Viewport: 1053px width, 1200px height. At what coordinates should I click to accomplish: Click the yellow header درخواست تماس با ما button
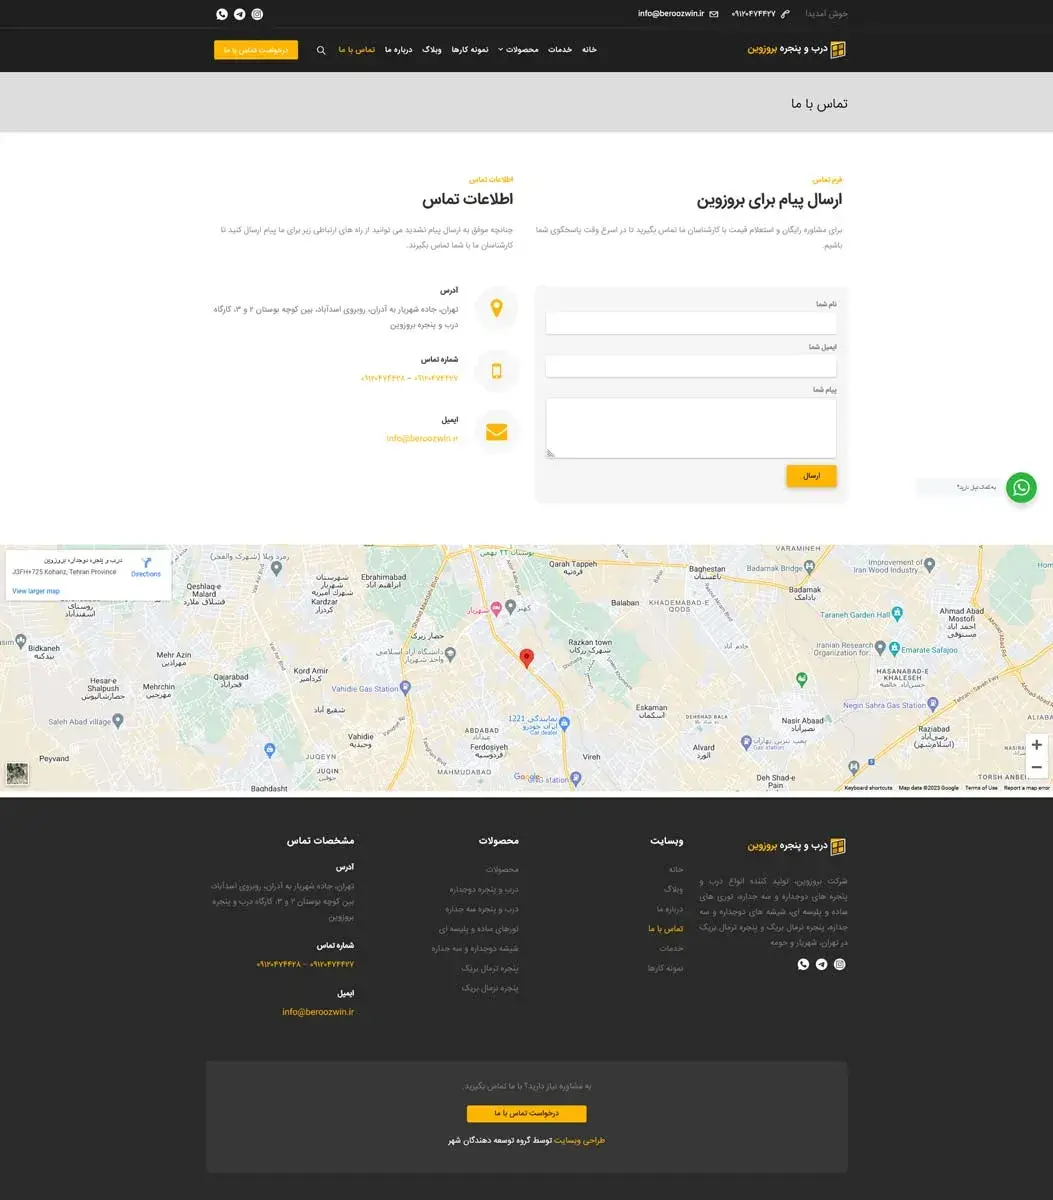point(256,50)
